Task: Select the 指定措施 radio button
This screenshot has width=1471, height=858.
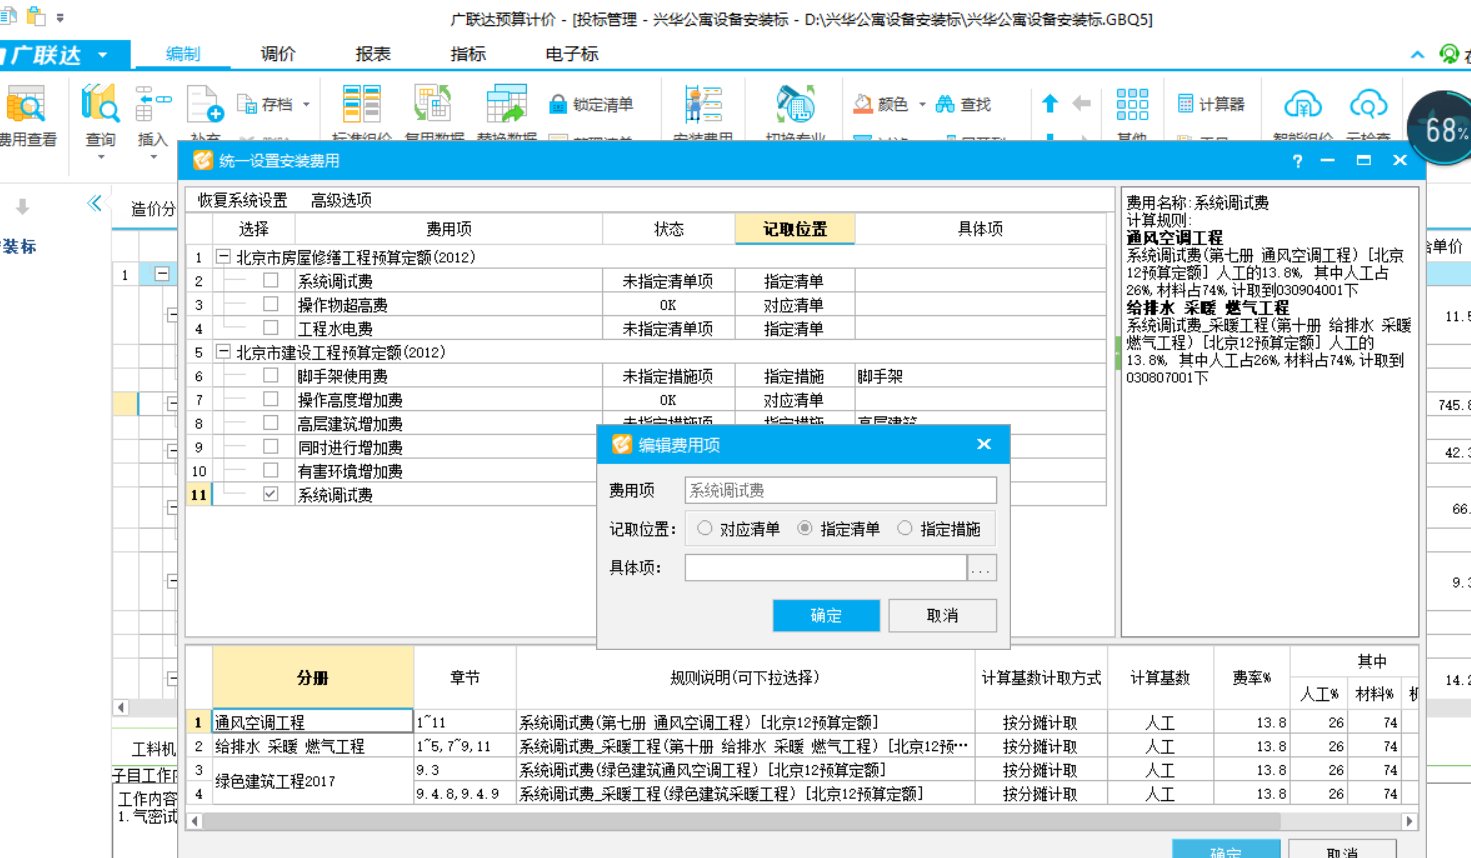Action: 905,528
